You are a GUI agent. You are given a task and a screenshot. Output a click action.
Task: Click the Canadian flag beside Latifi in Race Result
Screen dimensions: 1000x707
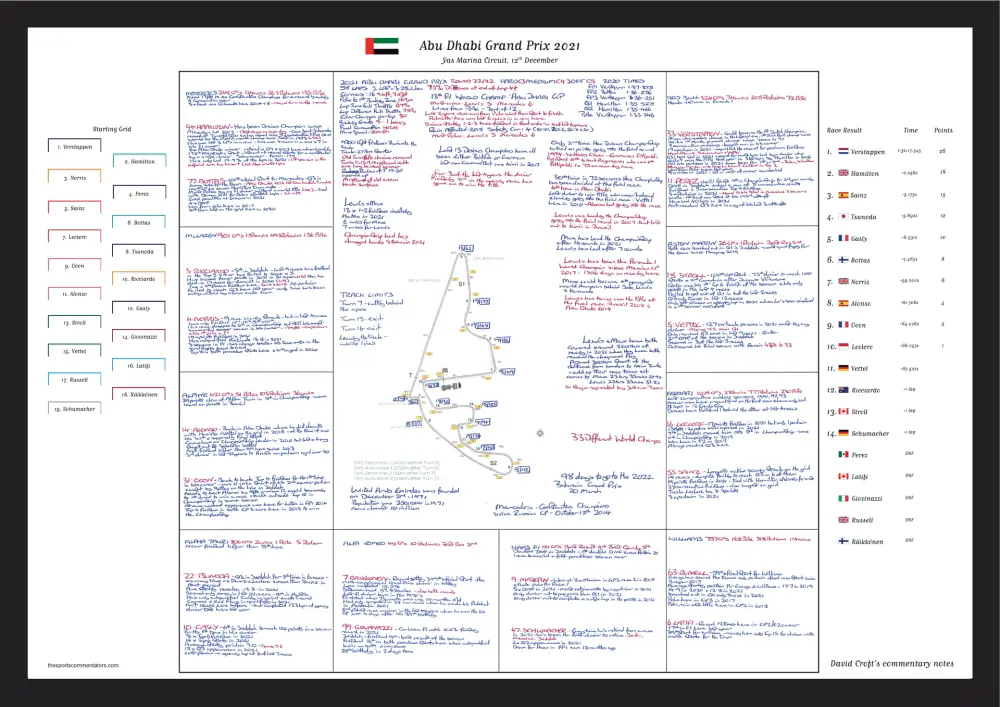tap(843, 477)
